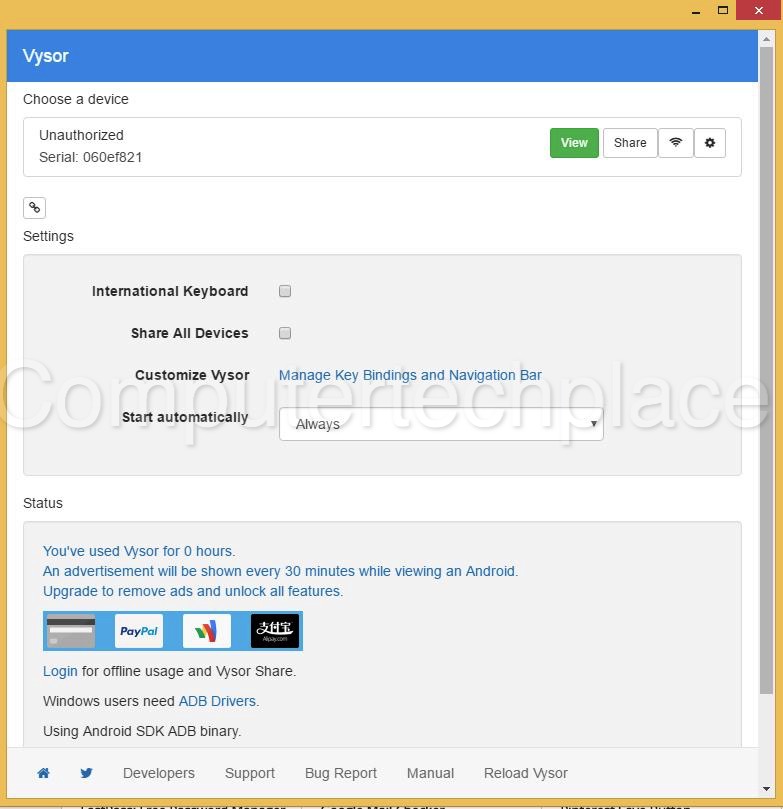Screen dimensions: 783x809
Task: Open wireless connection for the device
Action: tap(676, 143)
